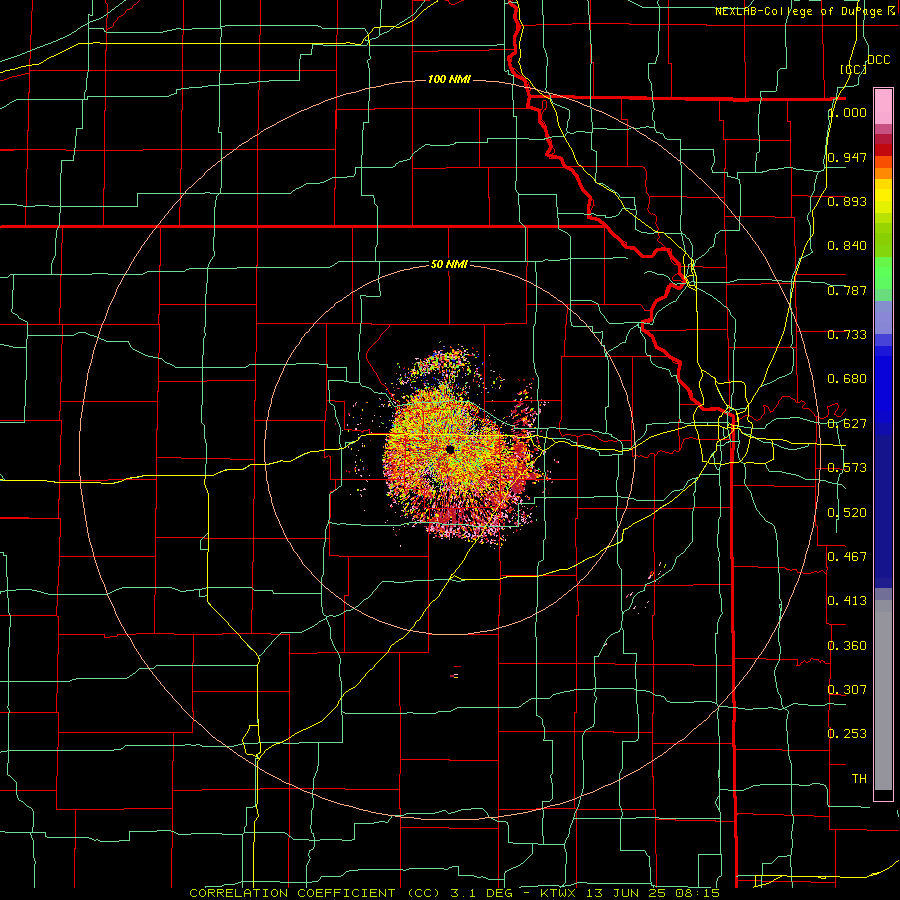Image resolution: width=900 pixels, height=900 pixels.
Task: Click the 0.840 scale value
Action: pyautogui.click(x=847, y=246)
